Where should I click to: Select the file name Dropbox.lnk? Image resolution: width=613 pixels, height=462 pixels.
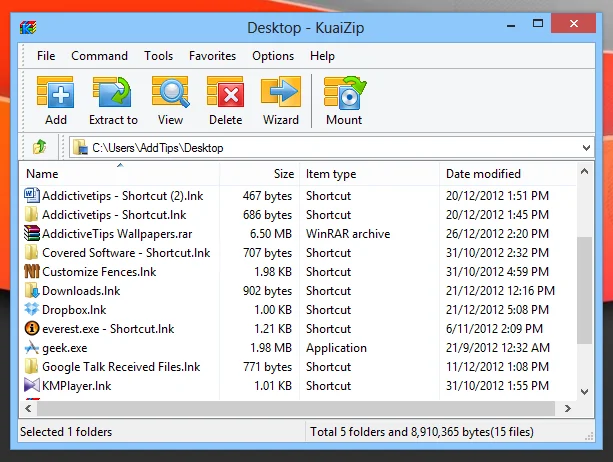point(74,310)
